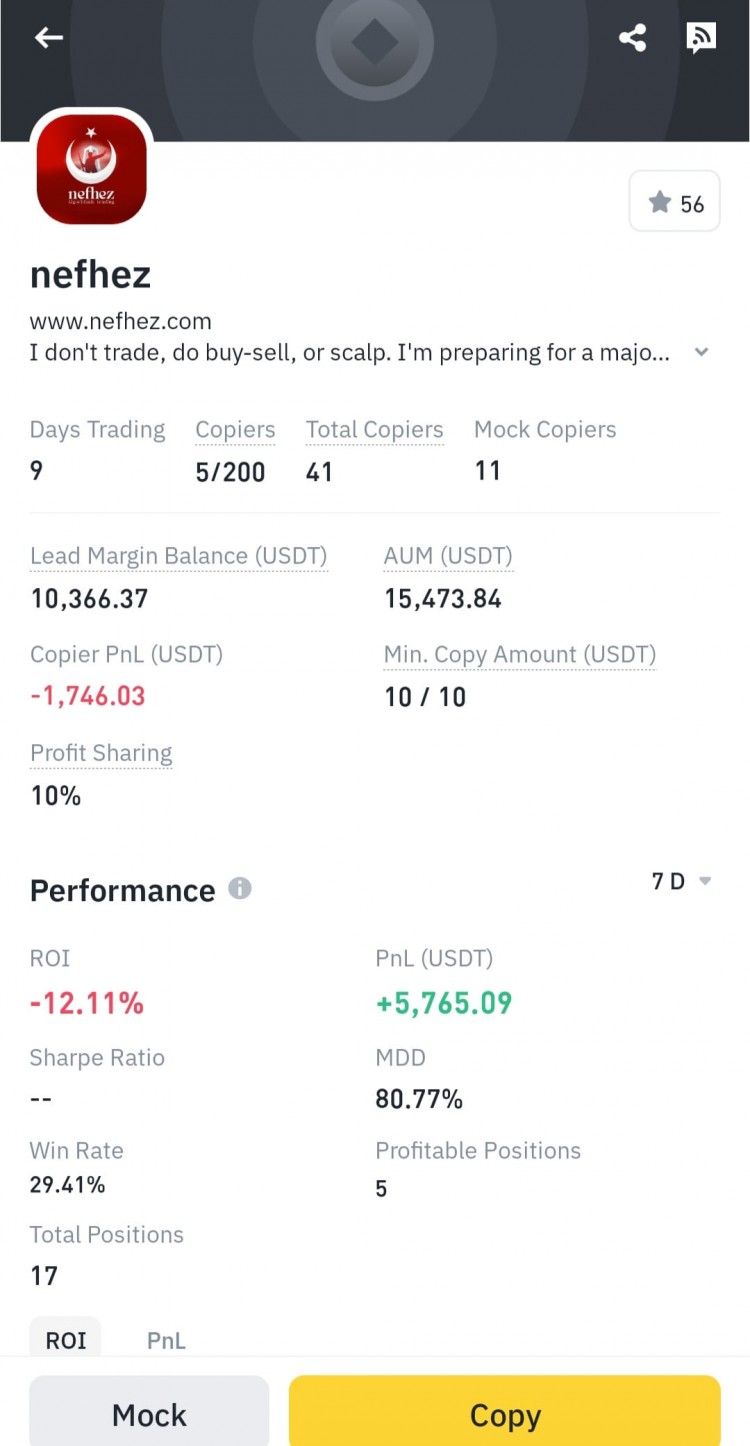The image size is (750, 1446).
Task: Click the Performance info icon
Action: 240,888
